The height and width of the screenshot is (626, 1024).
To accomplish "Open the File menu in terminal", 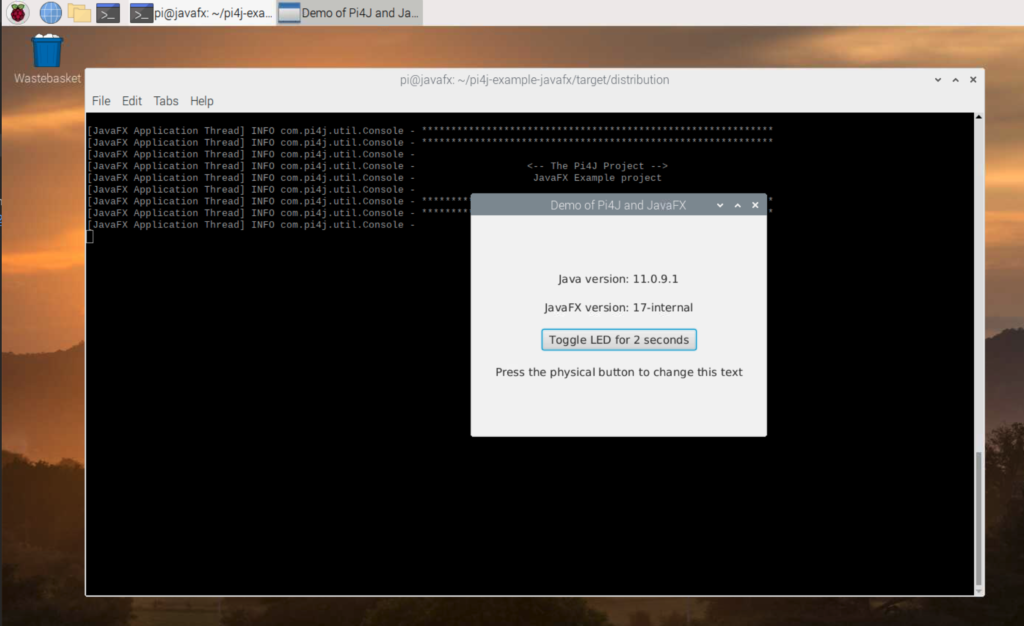I will (101, 101).
